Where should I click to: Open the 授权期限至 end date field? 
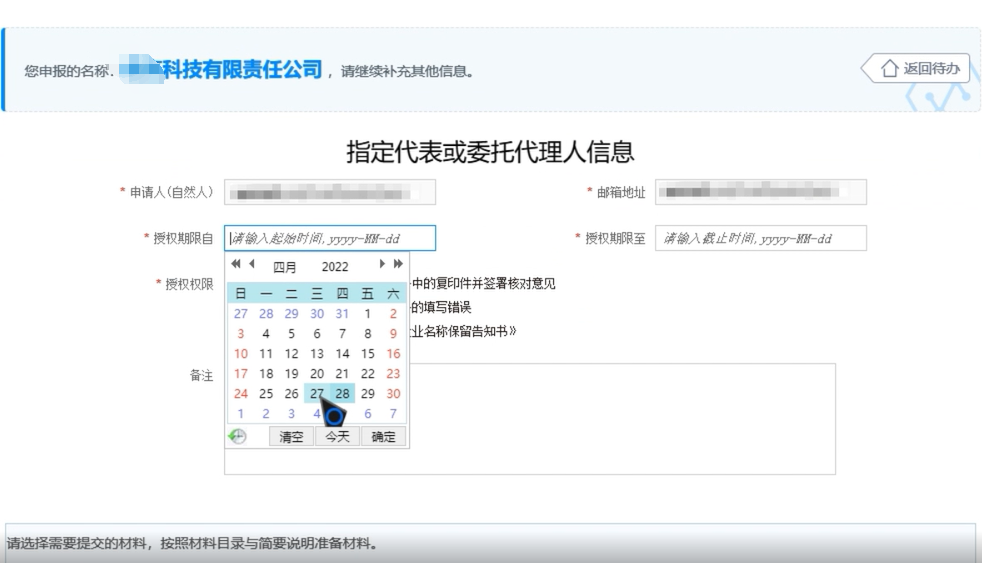pyautogui.click(x=760, y=238)
